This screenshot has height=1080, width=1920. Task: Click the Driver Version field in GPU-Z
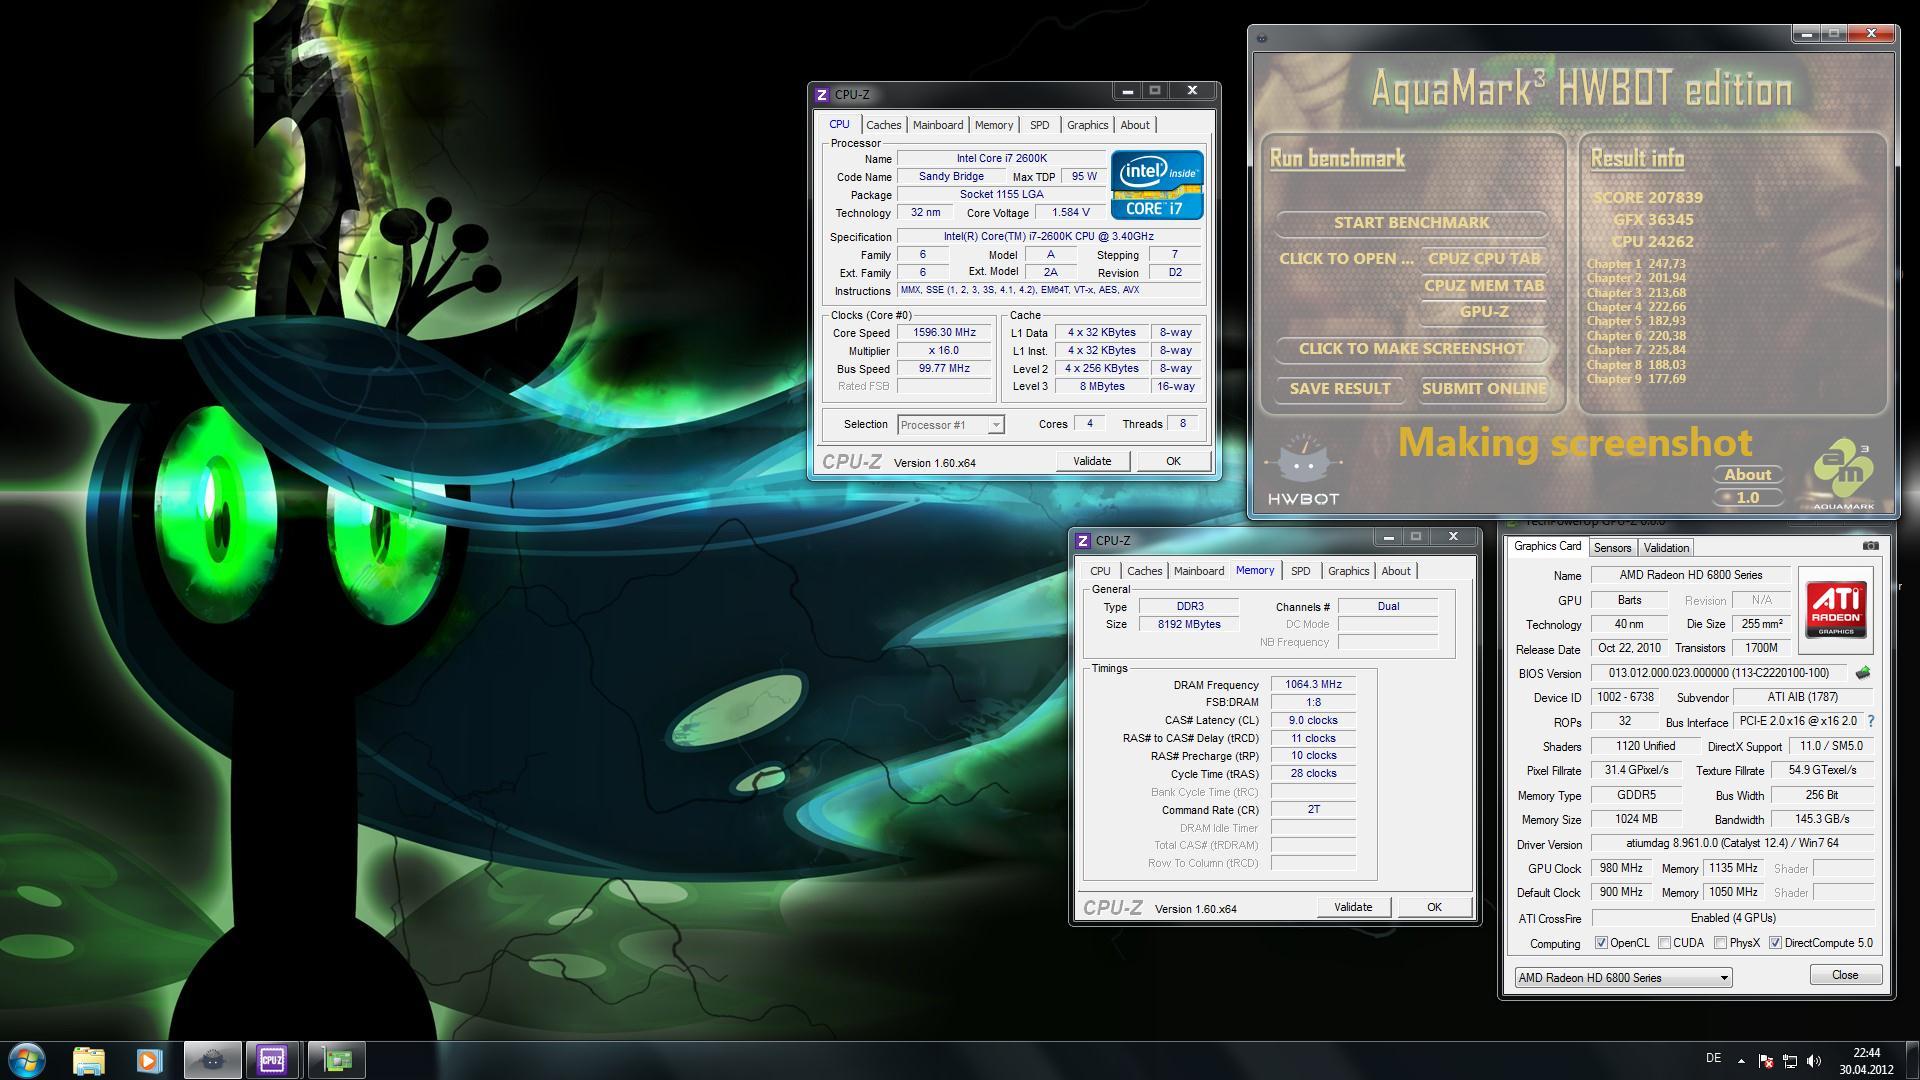click(1732, 843)
